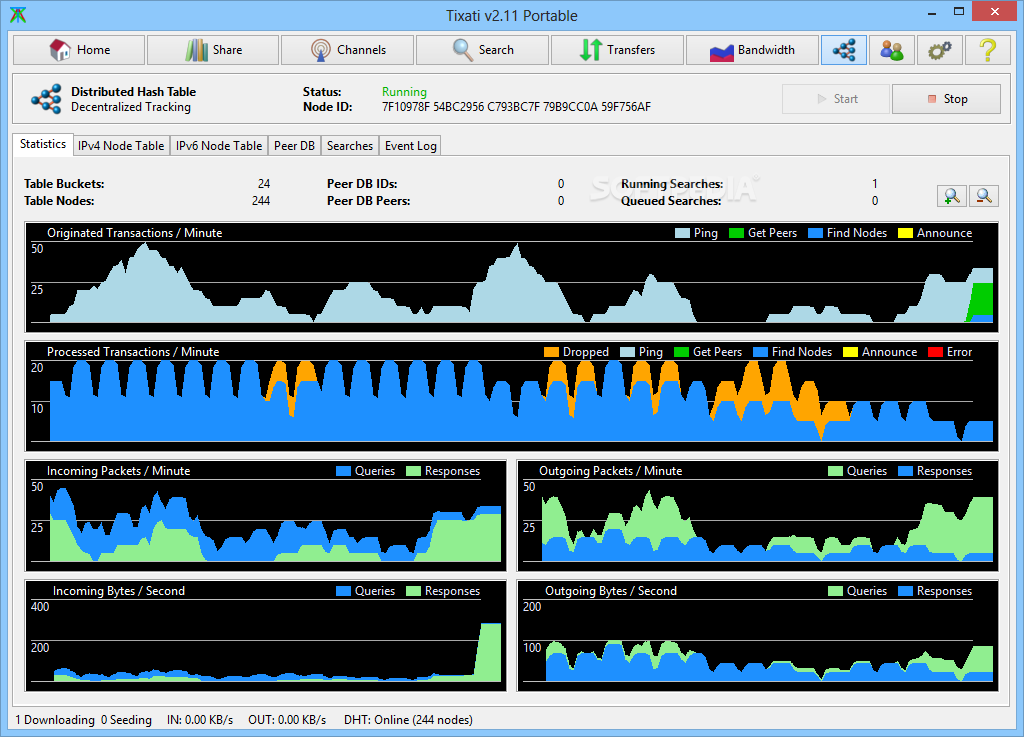
Task: Click the Incoming Bytes / Second graph
Action: pos(266,636)
